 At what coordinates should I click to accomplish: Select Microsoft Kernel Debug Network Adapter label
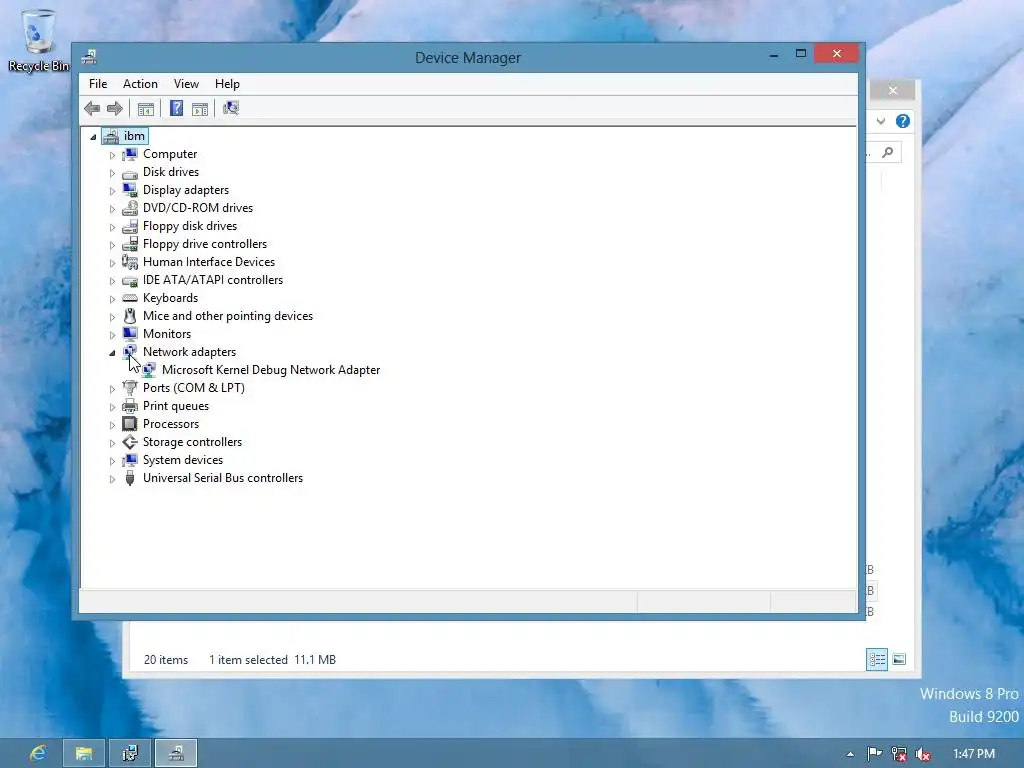pos(271,370)
